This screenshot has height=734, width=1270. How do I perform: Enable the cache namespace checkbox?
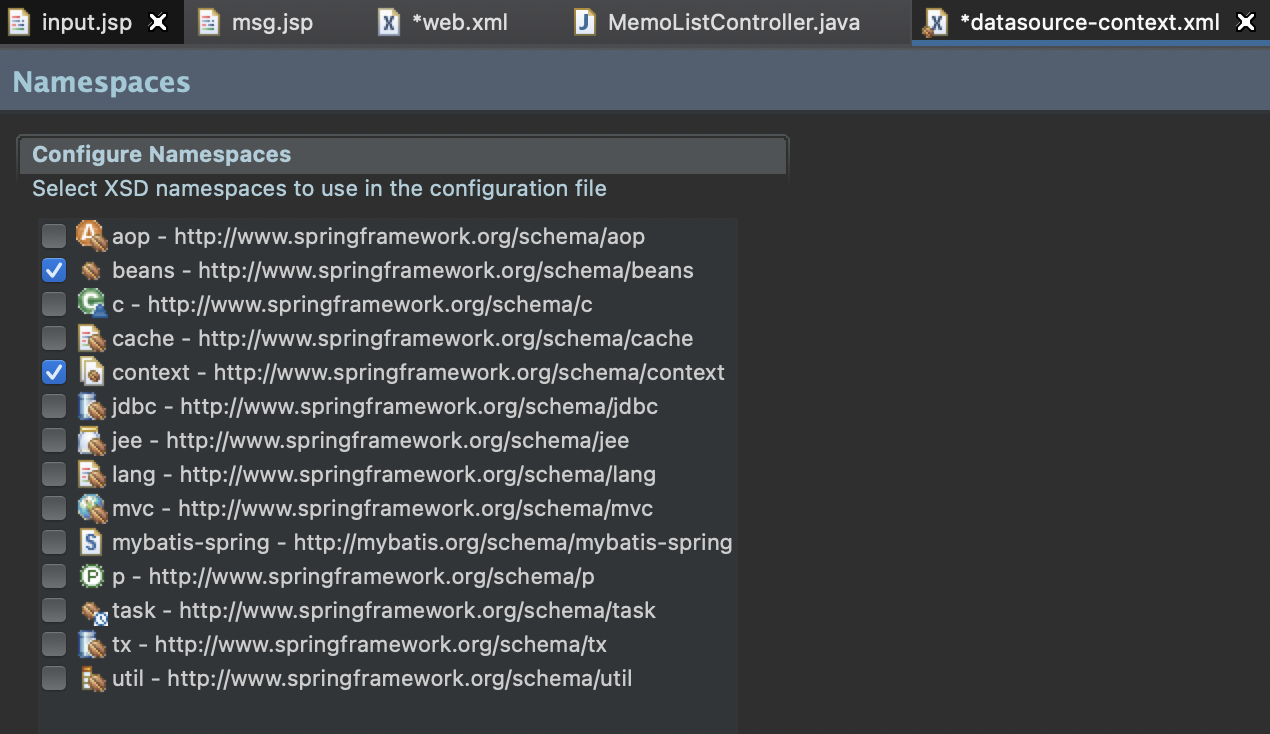pyautogui.click(x=54, y=338)
